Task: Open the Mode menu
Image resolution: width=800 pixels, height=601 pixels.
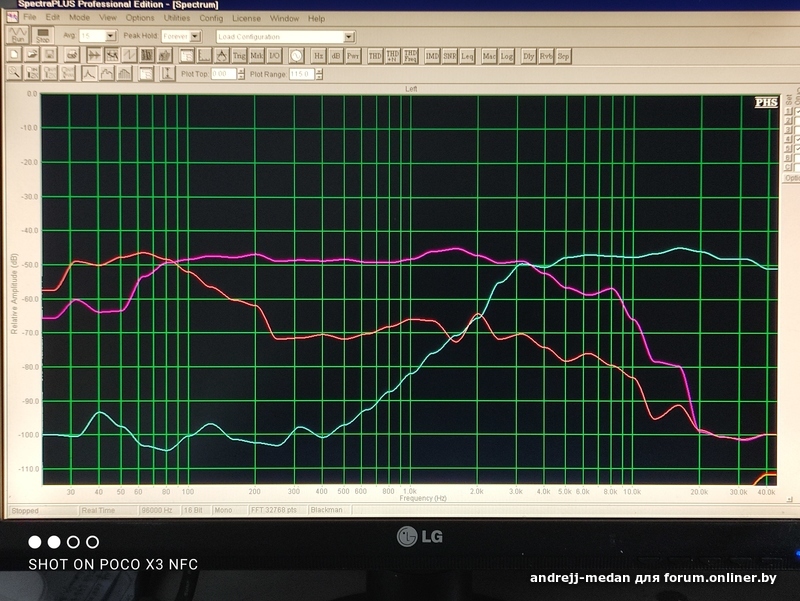Action: [x=80, y=17]
